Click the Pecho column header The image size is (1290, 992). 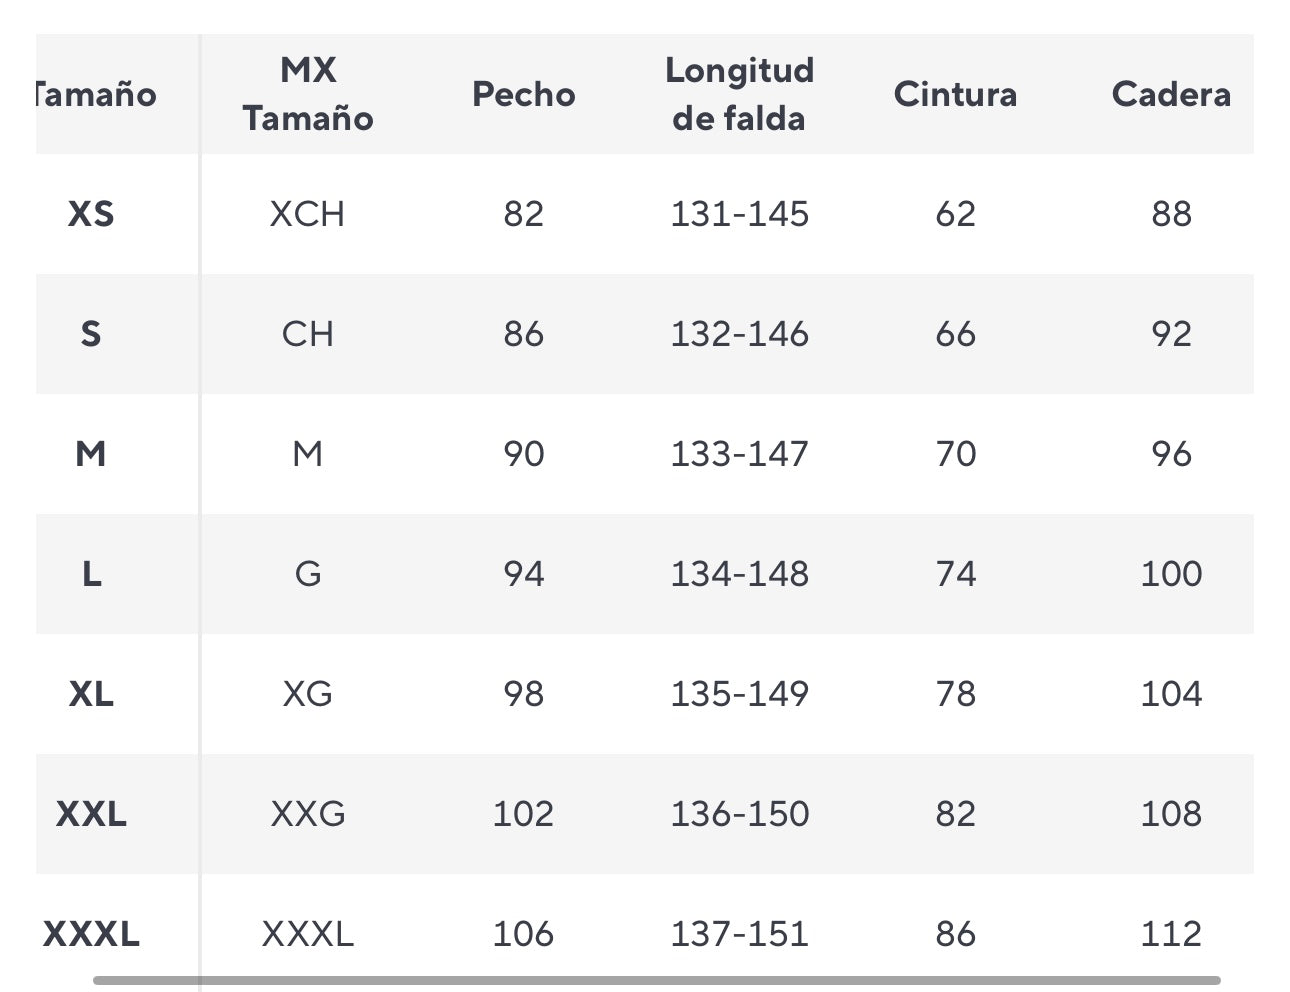[523, 95]
